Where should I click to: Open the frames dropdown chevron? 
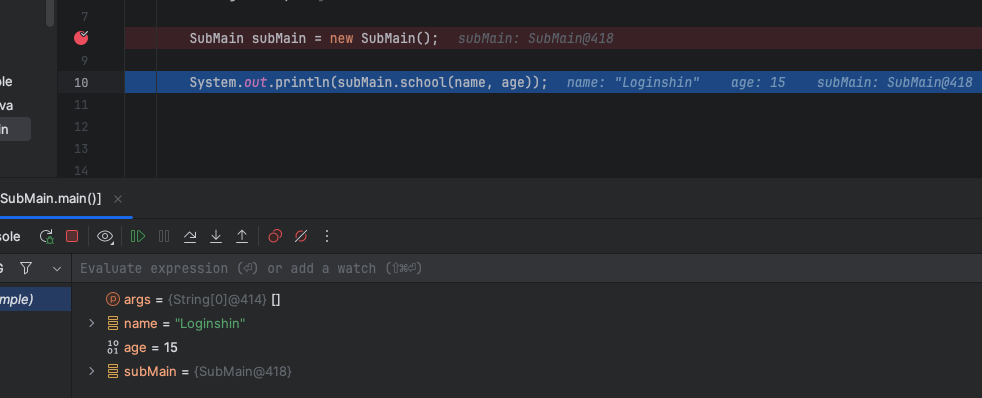[x=57, y=269]
